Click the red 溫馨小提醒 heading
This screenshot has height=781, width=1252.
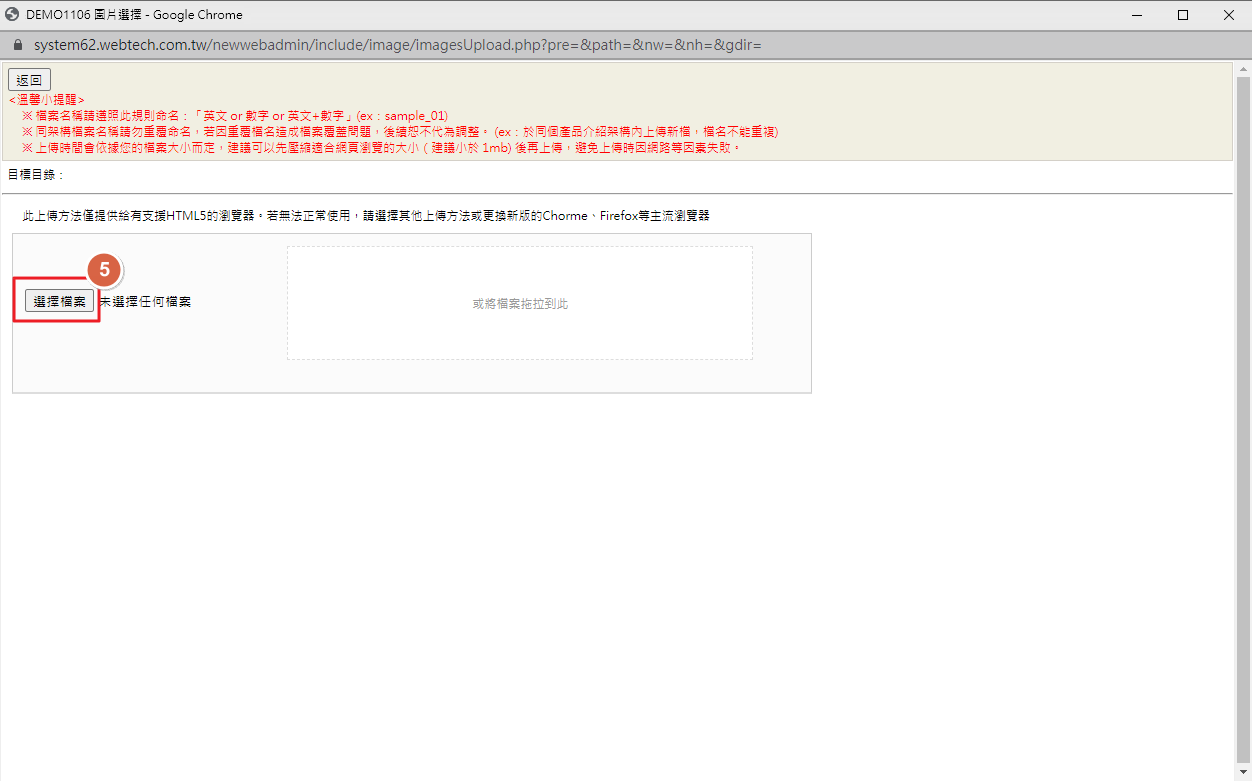click(46, 100)
